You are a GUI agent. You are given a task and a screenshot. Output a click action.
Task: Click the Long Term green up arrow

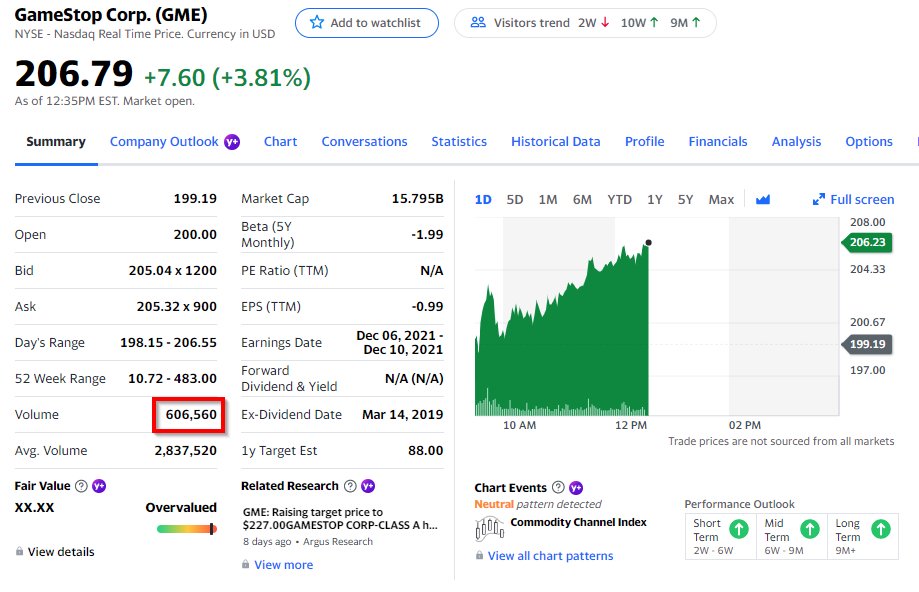[880, 529]
